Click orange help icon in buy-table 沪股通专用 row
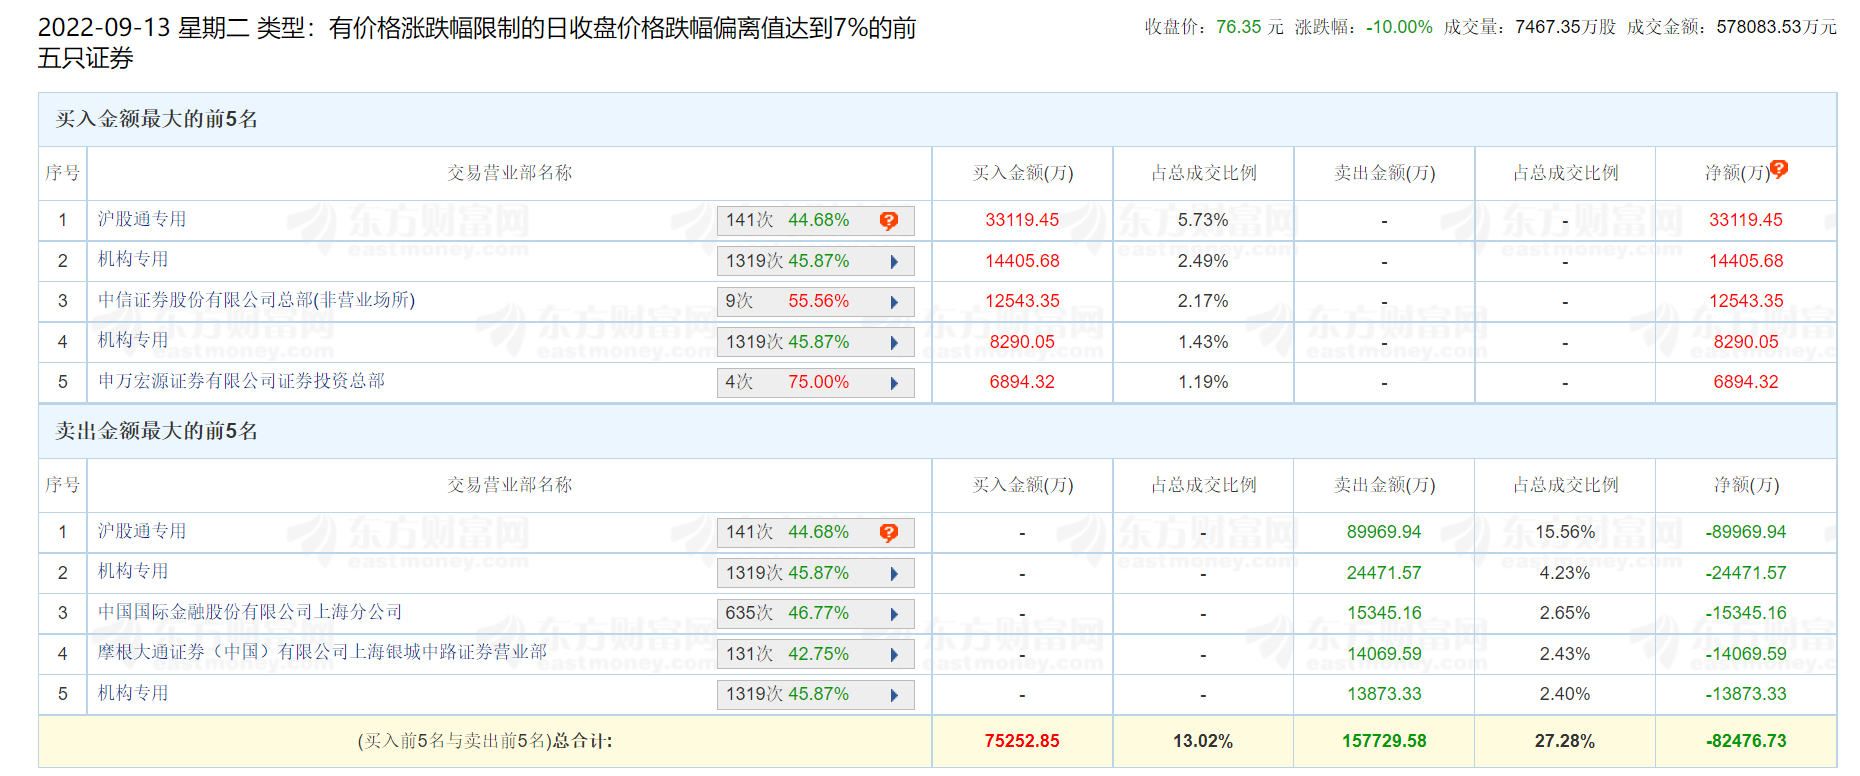 [x=888, y=221]
